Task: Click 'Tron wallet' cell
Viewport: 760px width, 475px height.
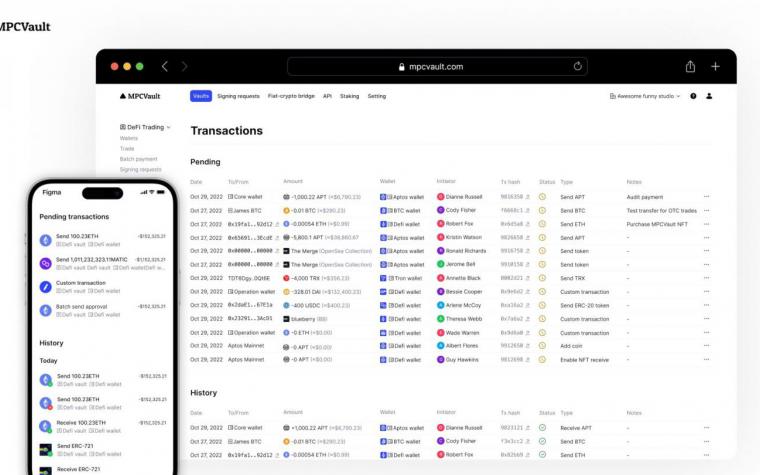Action: pos(408,278)
